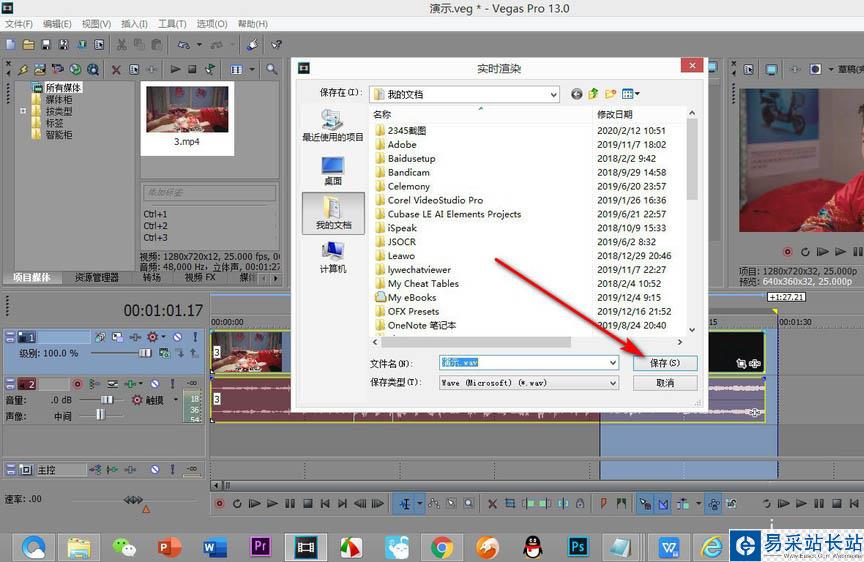Click the timeline transport Pause button
This screenshot has height=562, width=864.
(290, 504)
